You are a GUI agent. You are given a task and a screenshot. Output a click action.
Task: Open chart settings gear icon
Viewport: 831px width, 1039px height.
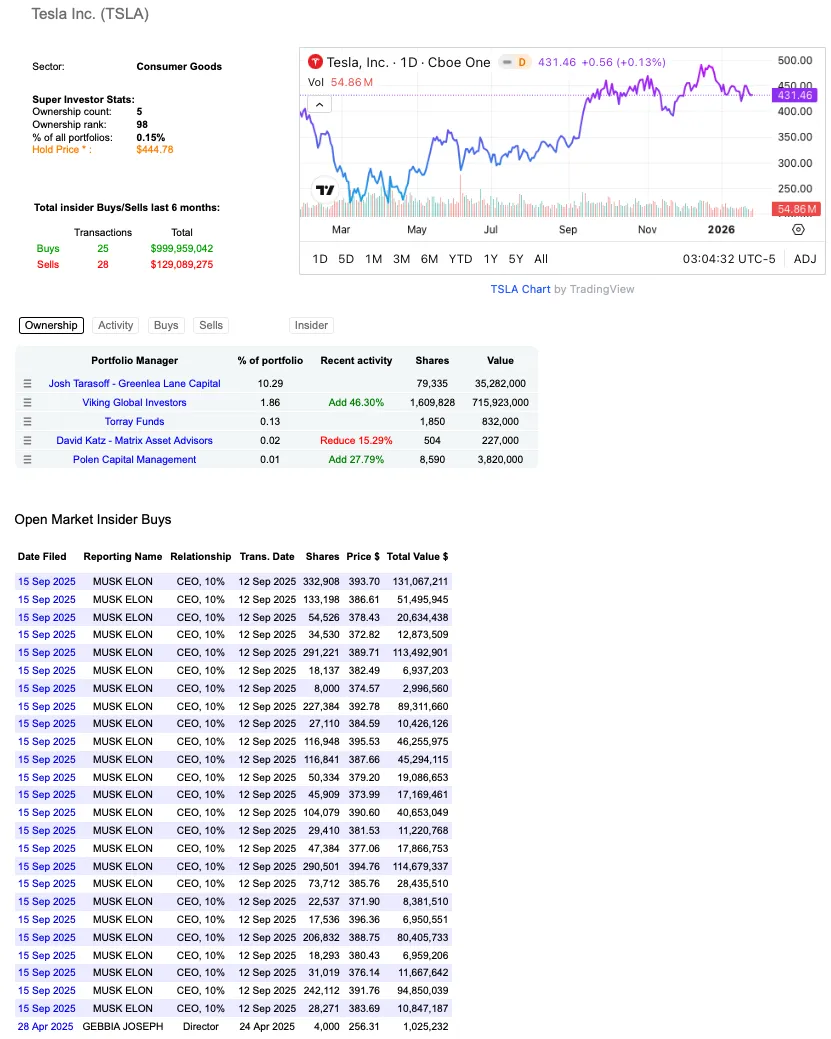[x=799, y=229]
